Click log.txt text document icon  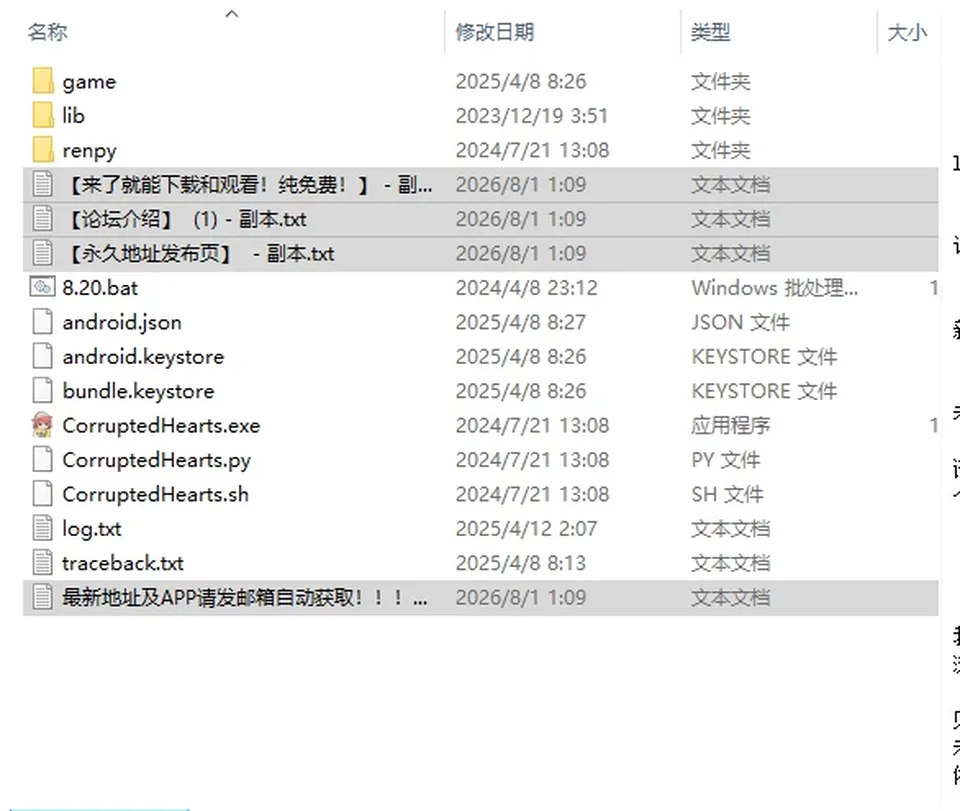[x=42, y=528]
